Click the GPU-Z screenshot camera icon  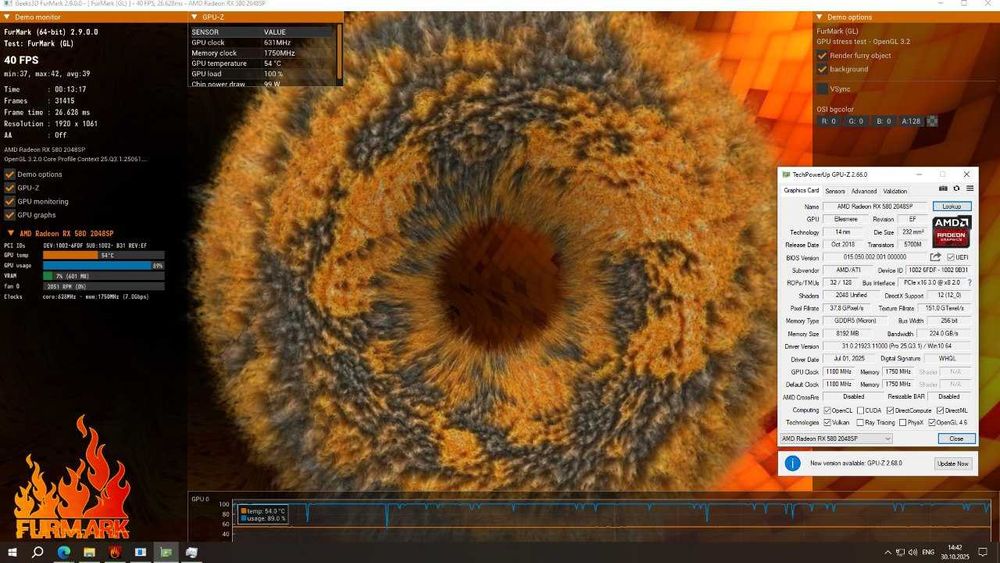943,189
